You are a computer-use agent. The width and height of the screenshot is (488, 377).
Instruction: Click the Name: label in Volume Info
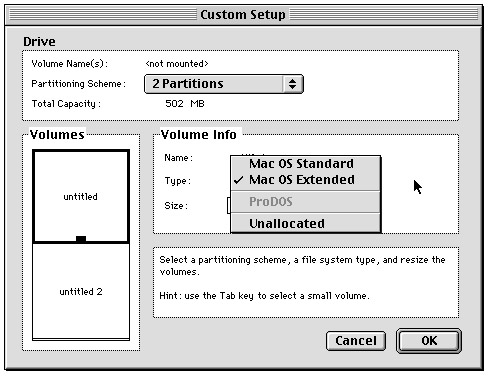178,158
